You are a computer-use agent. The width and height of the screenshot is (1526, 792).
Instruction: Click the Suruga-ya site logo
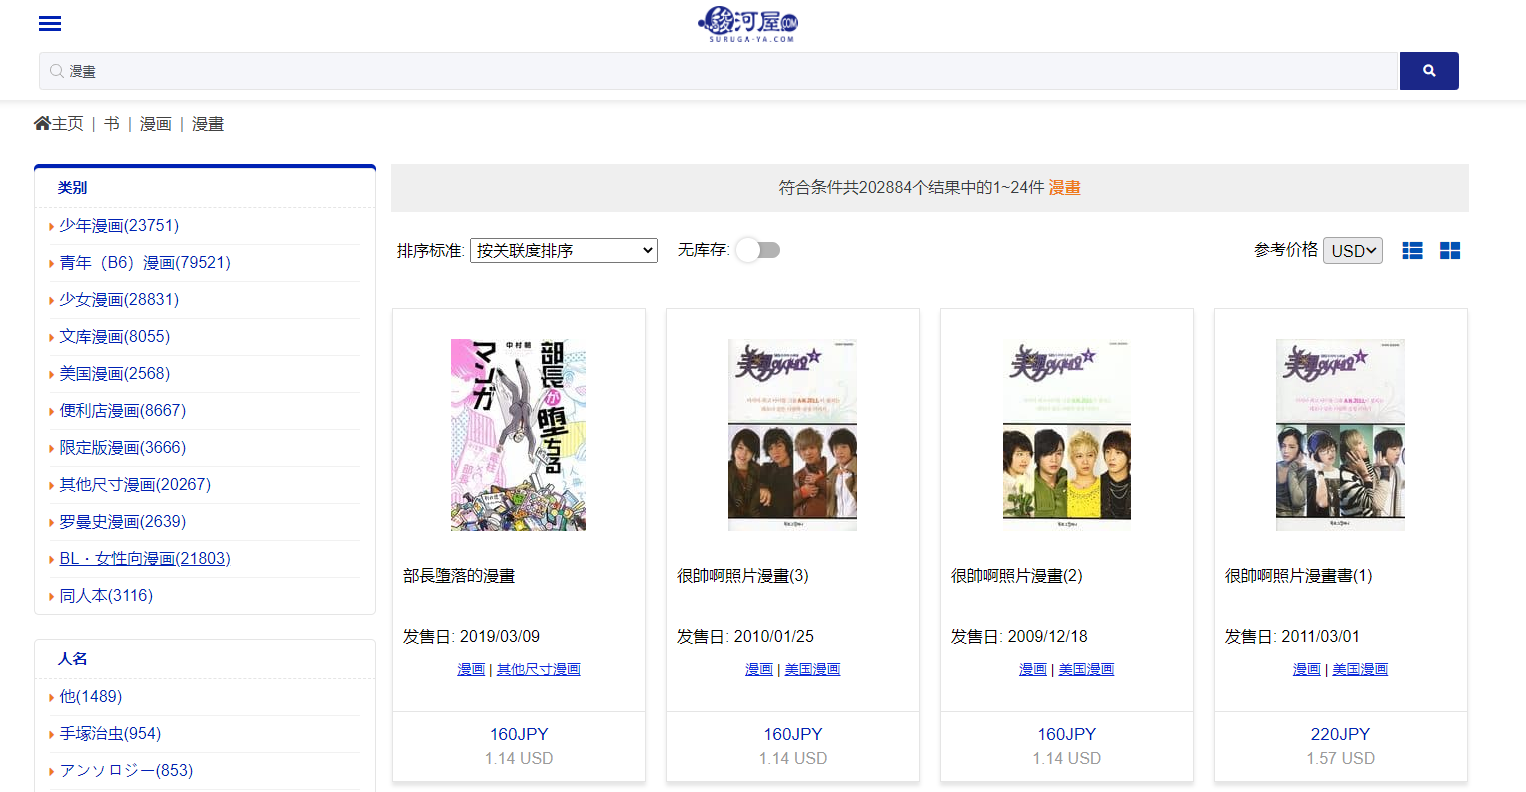pyautogui.click(x=748, y=24)
